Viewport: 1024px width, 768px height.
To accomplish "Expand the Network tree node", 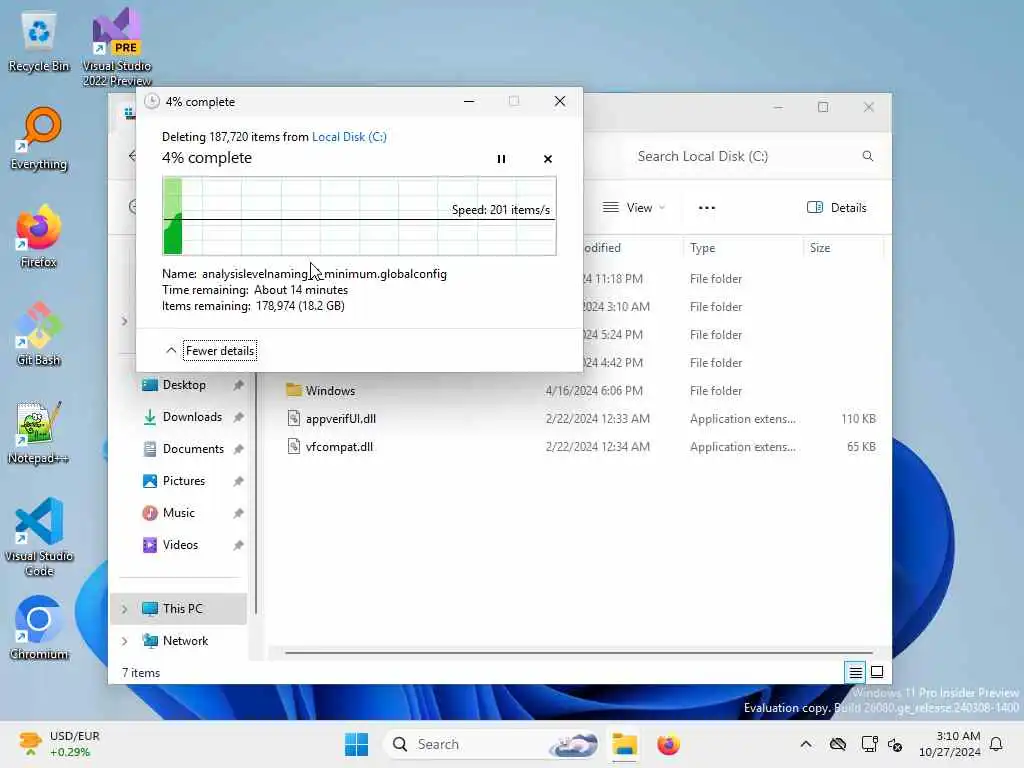I will (x=125, y=641).
